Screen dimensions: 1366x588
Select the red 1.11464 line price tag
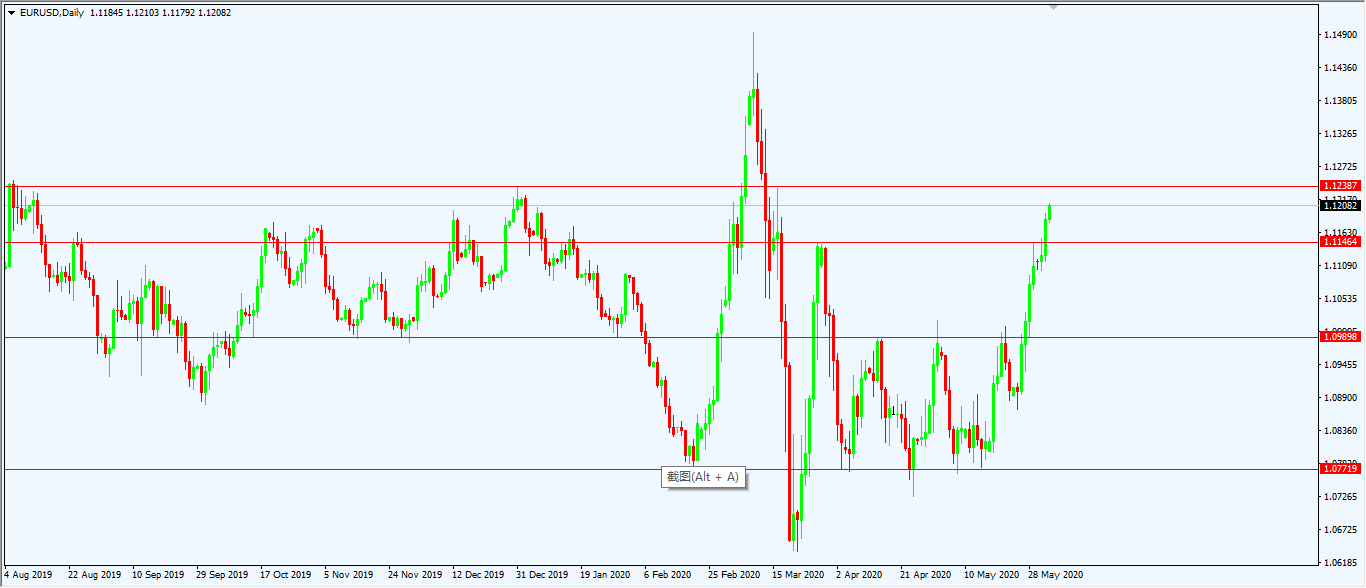pyautogui.click(x=1340, y=242)
